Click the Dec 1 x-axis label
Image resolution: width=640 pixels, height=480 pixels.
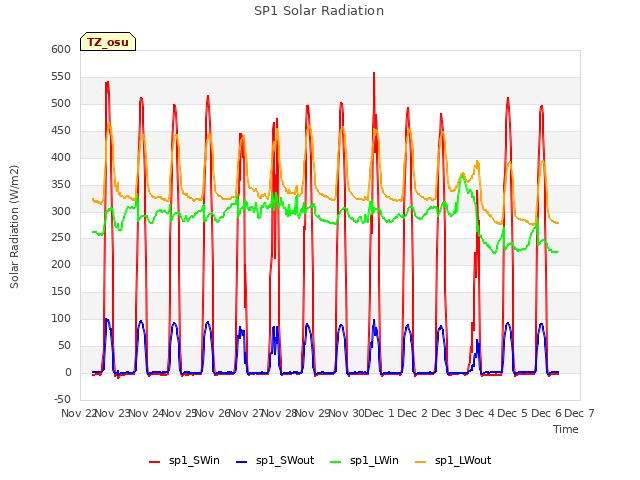tap(379, 413)
